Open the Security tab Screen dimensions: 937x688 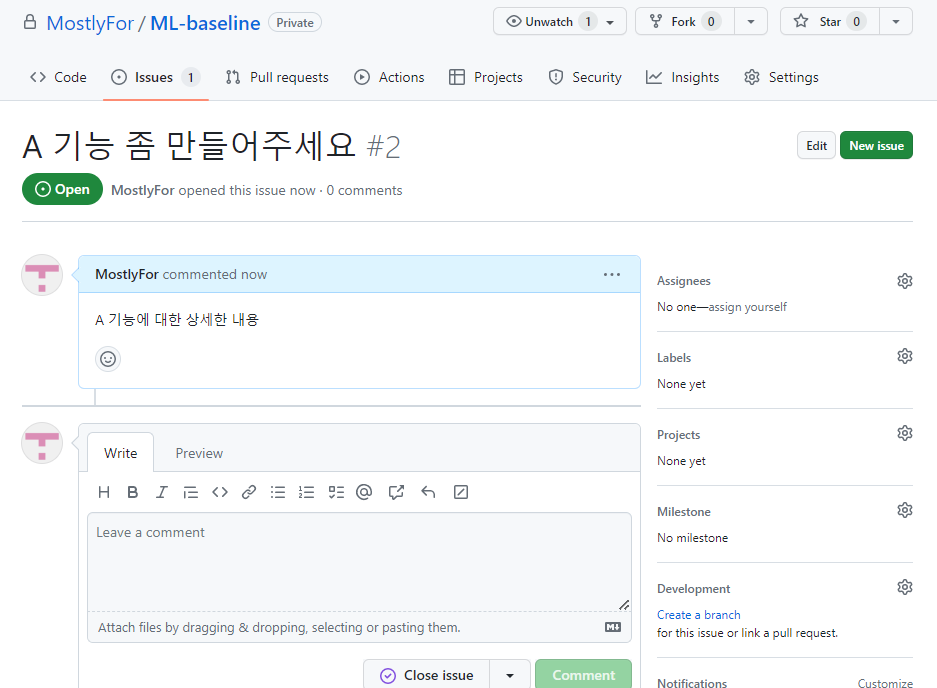coord(585,77)
